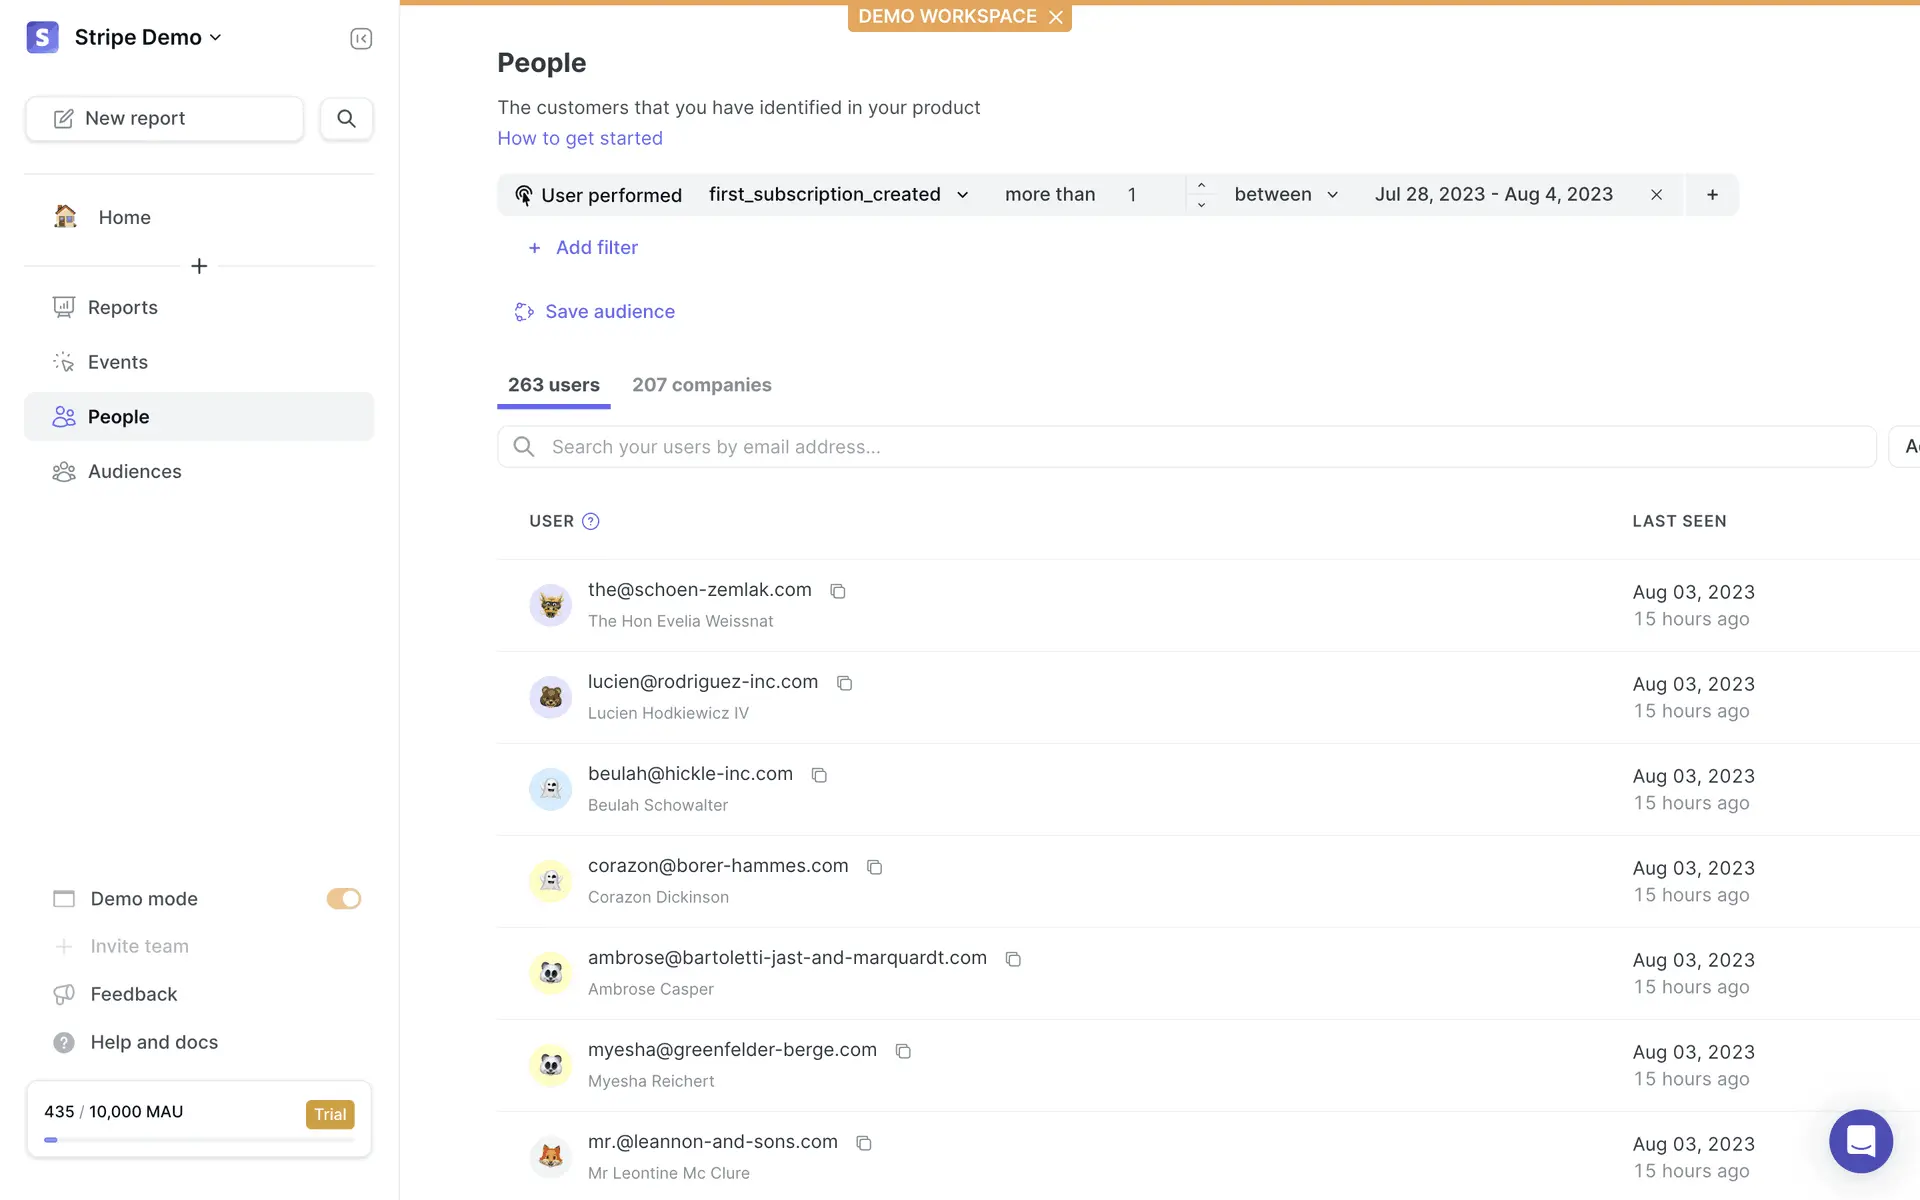
Task: Switch to 207 companies tab
Action: point(701,385)
